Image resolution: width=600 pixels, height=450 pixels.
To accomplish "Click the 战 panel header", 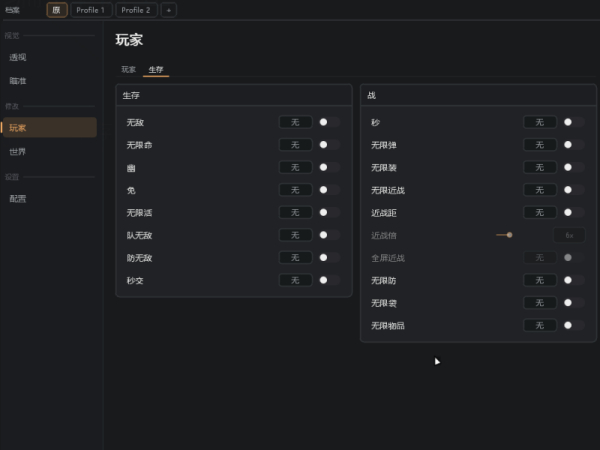I will (478, 95).
